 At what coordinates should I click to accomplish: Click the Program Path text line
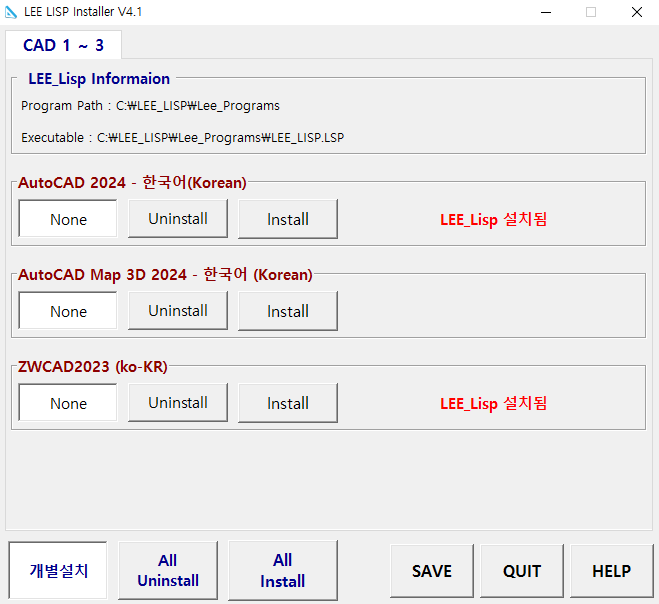pyautogui.click(x=150, y=106)
